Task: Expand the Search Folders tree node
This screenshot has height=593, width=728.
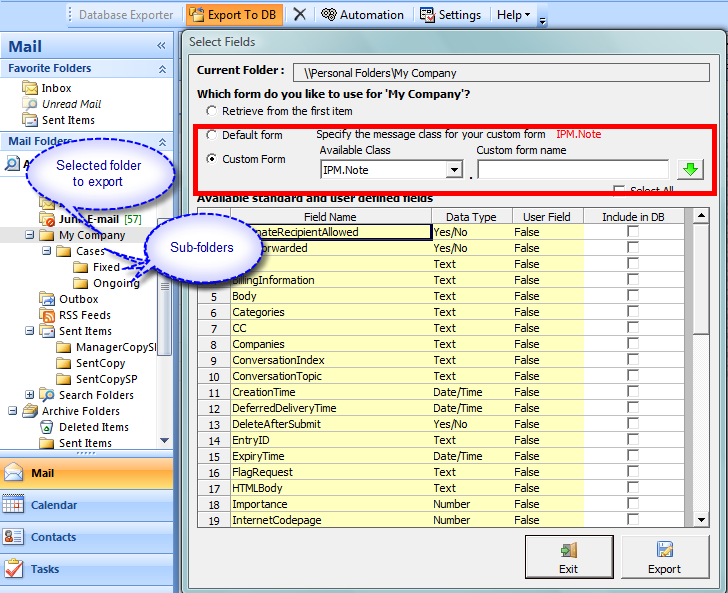Action: tap(30, 395)
